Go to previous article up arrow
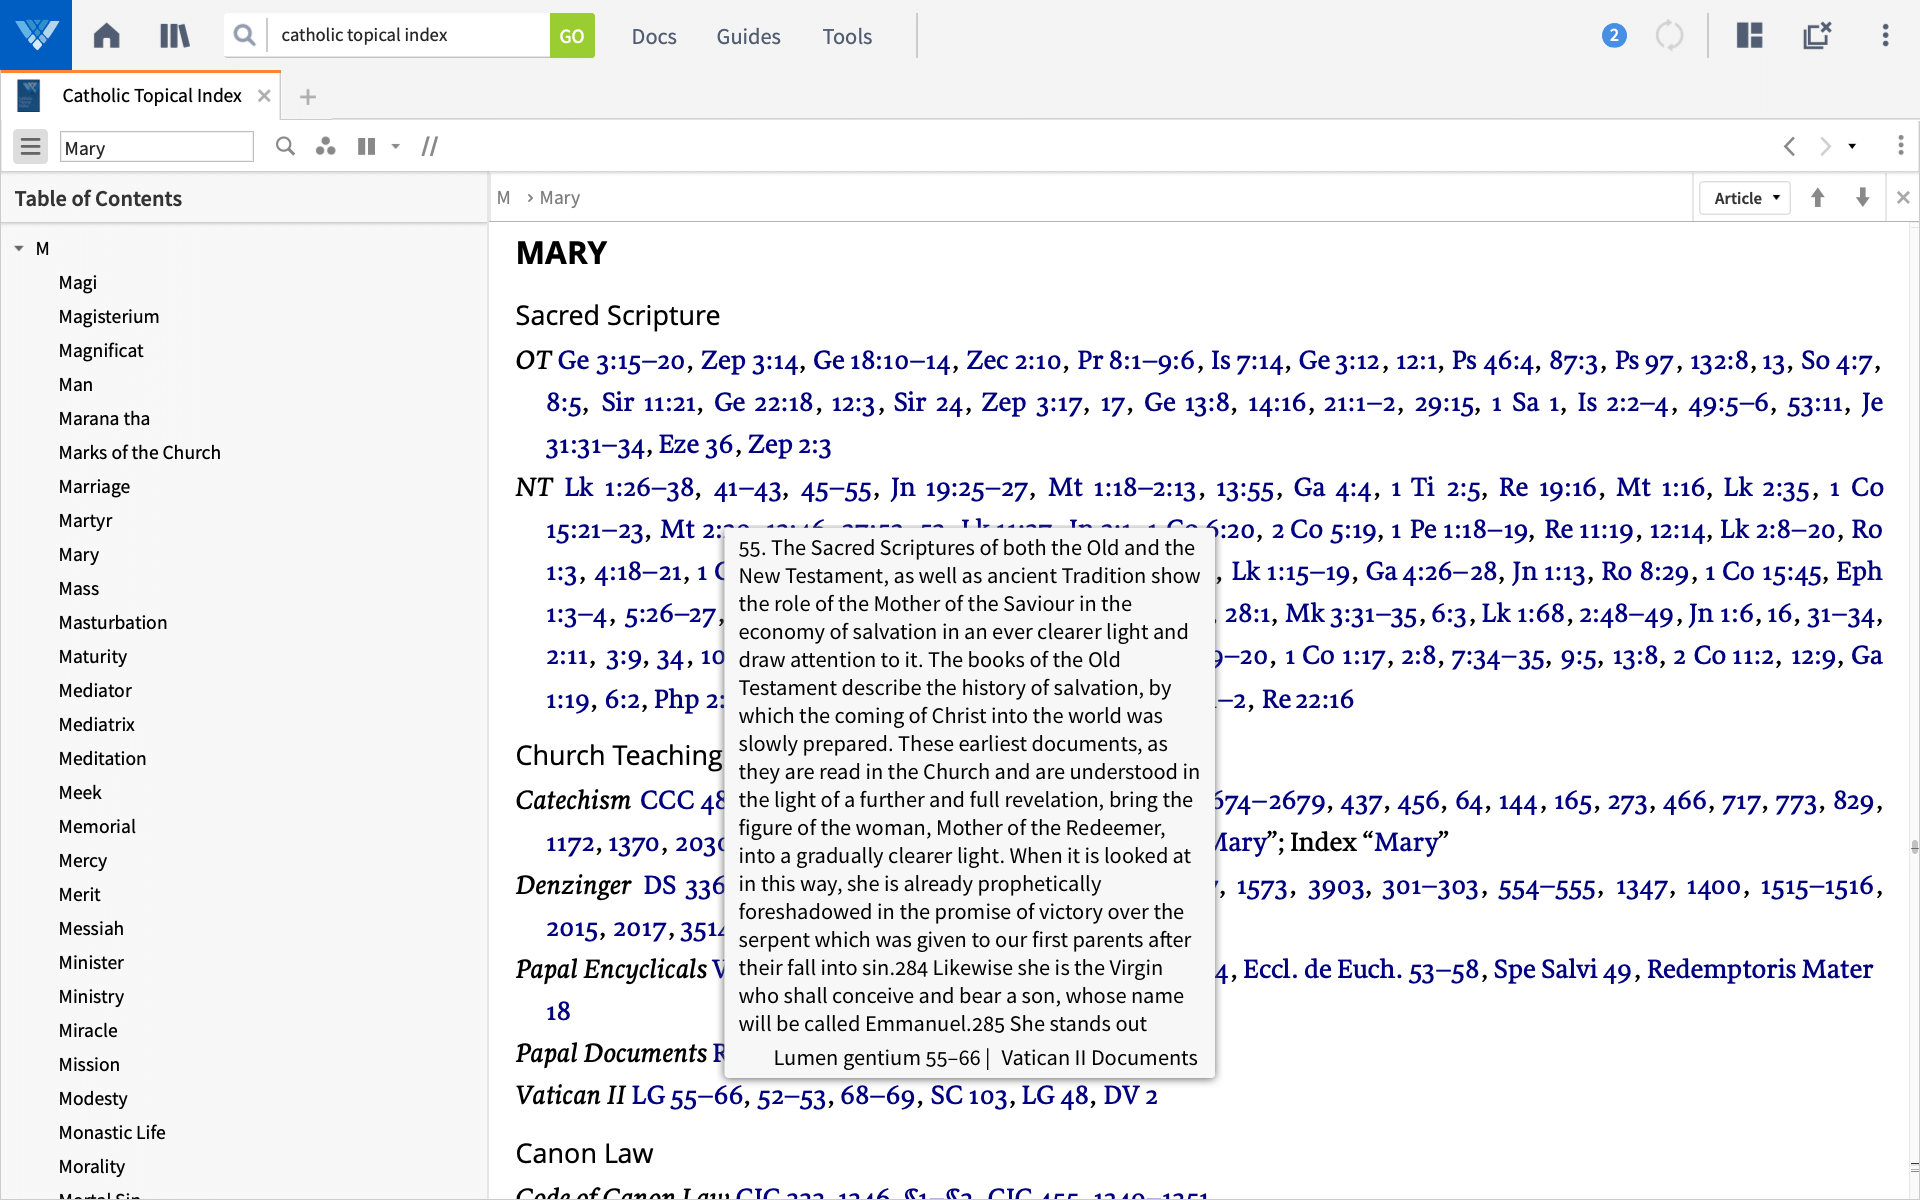Screen dimensions: 1920x1200 click(x=1818, y=198)
